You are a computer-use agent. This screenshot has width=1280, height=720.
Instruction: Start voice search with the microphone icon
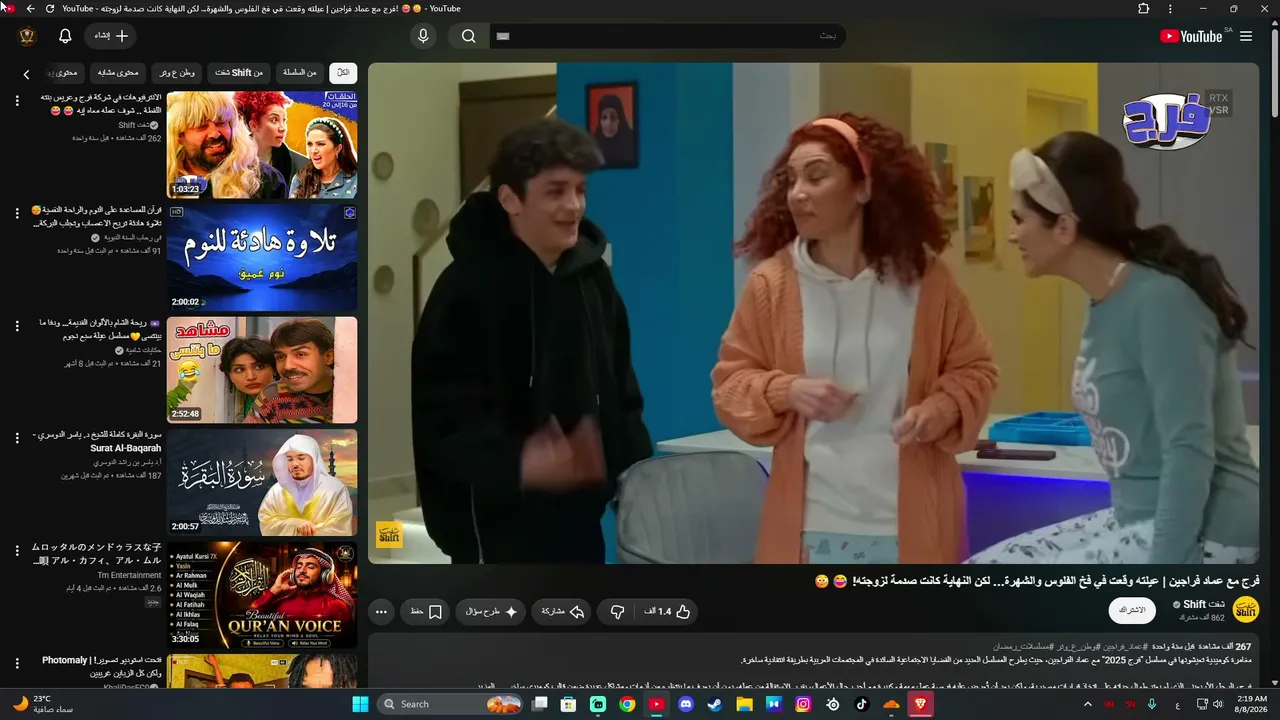click(x=423, y=36)
